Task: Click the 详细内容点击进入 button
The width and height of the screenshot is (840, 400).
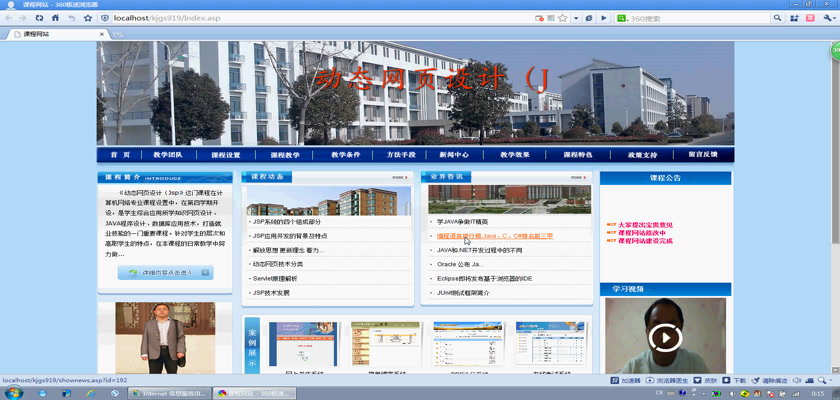Action: [165, 272]
